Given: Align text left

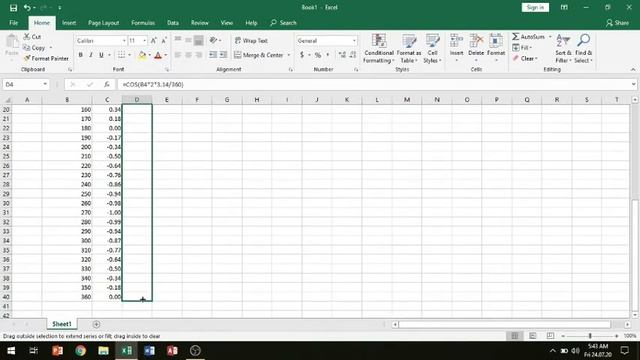Looking at the screenshot, I should click(178, 55).
